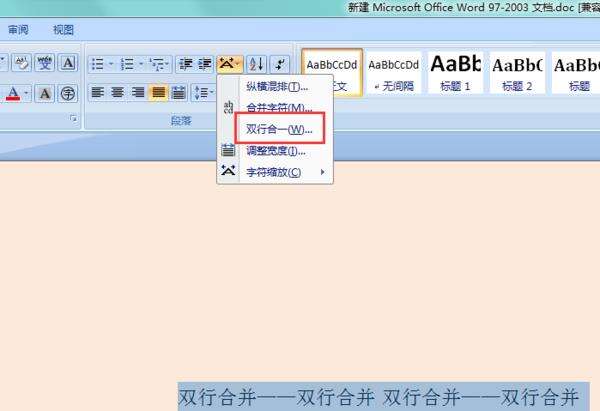Select 纵横混排(T) menu item
The image size is (600, 411).
coord(275,86)
